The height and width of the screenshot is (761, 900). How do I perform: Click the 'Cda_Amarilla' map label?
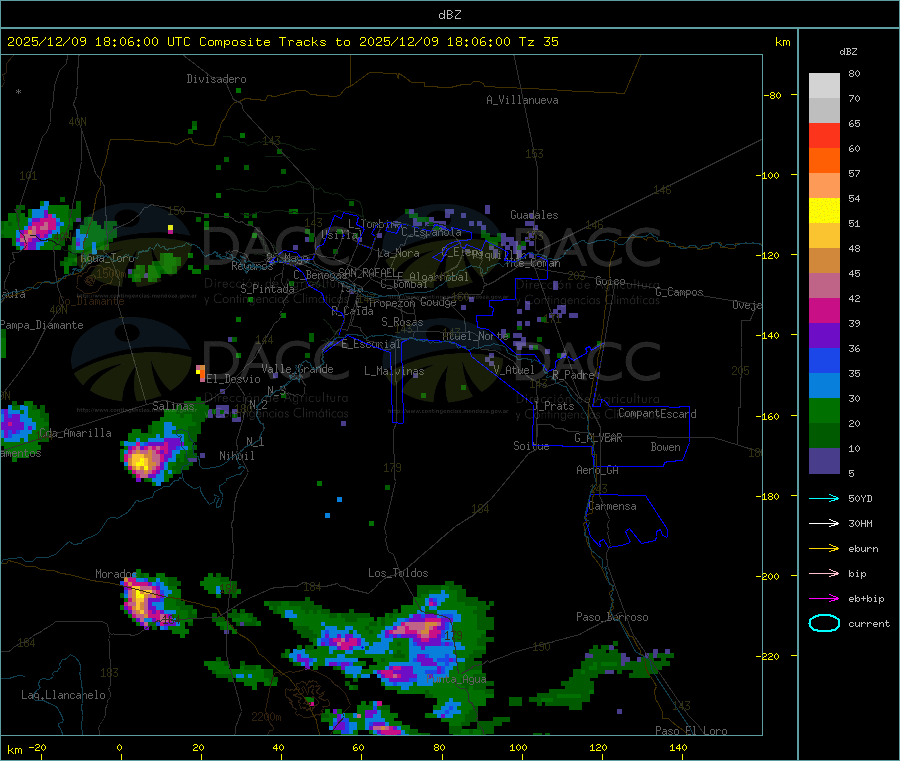[x=75, y=433]
